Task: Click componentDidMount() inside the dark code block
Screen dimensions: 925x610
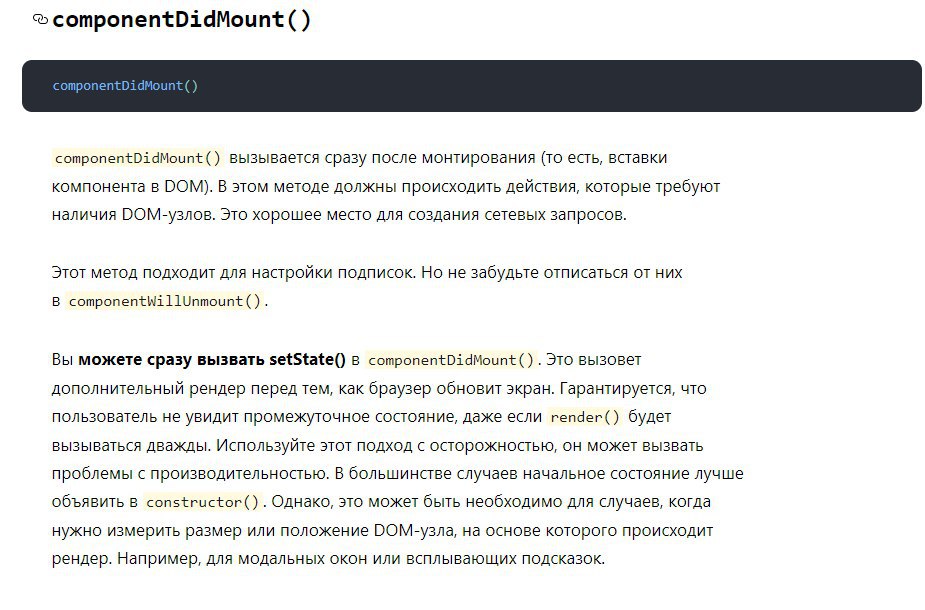Action: [125, 86]
